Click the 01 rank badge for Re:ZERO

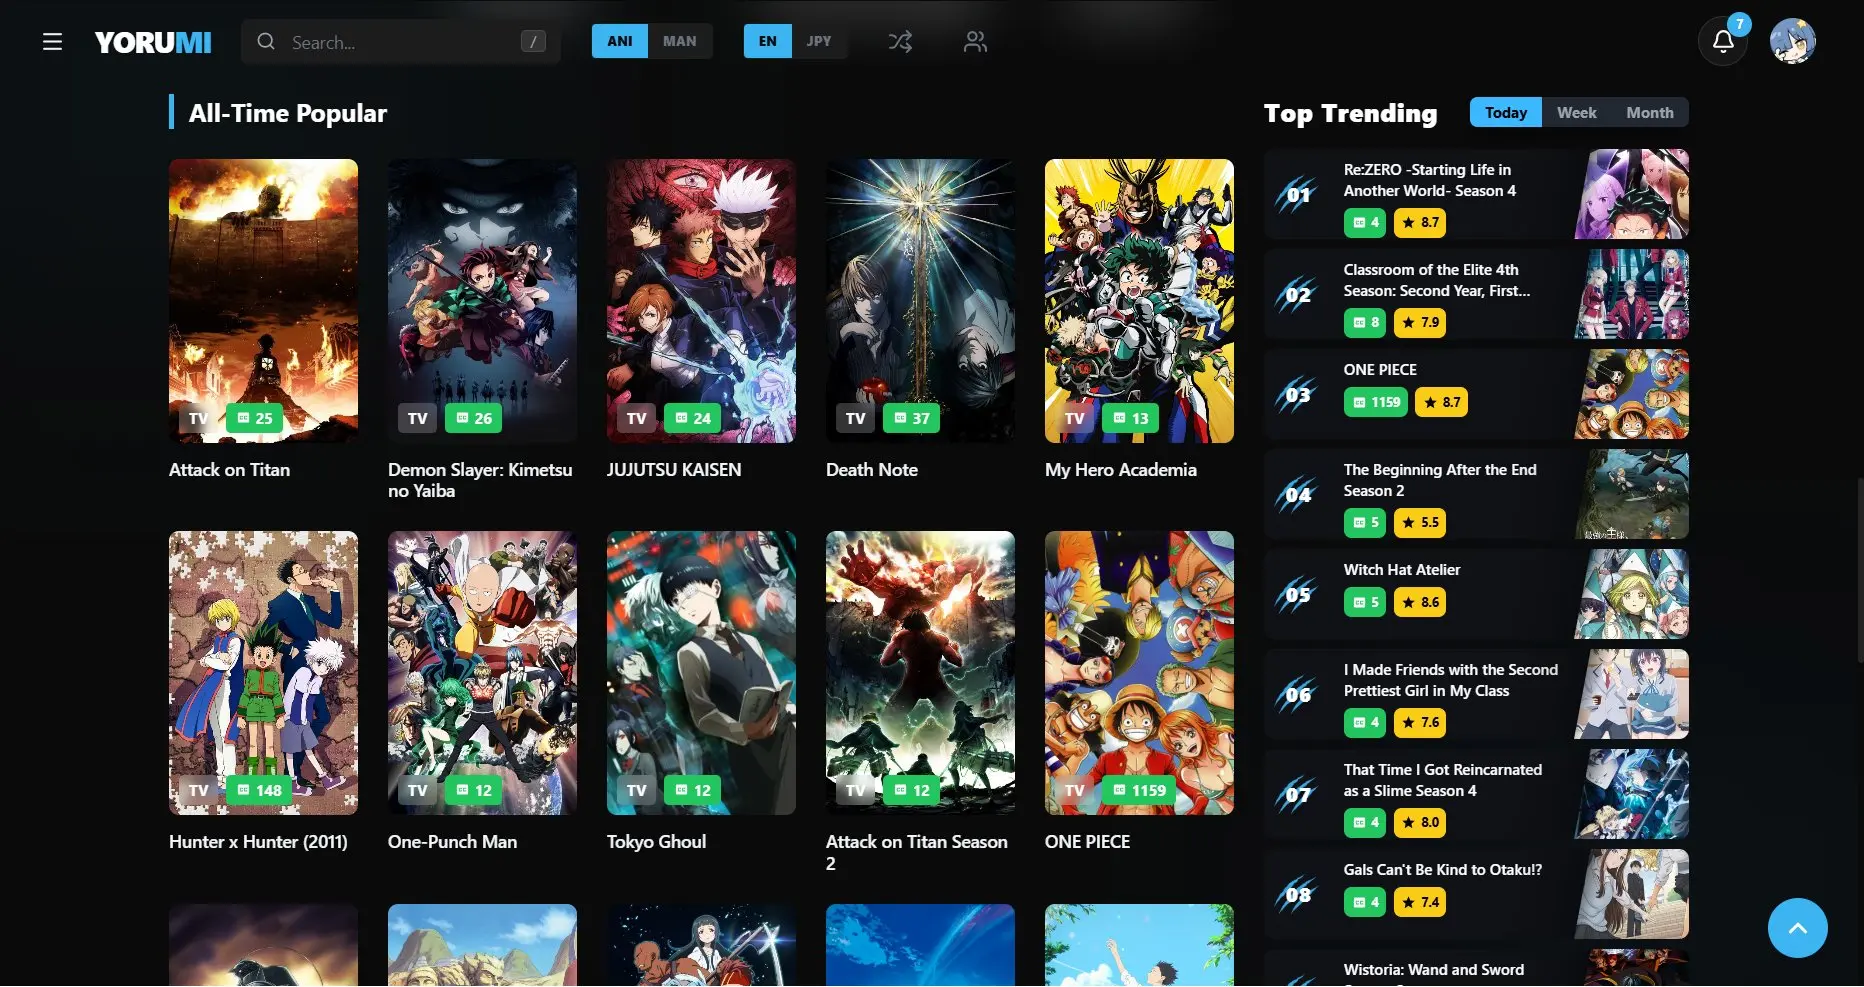click(1297, 195)
